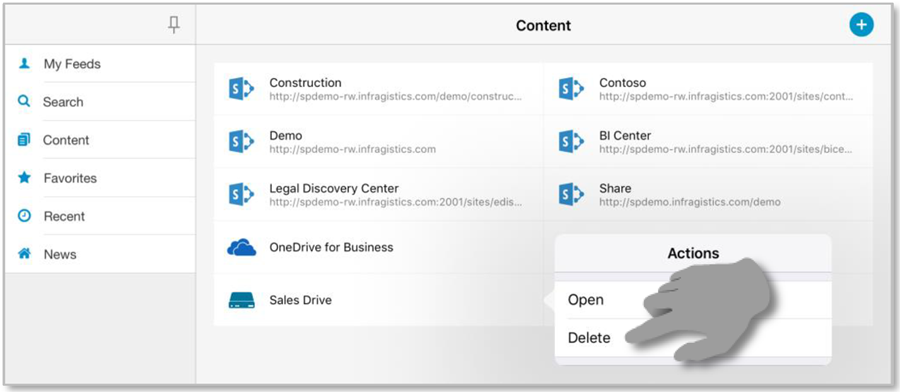This screenshot has height=392, width=900.
Task: Click the Construction SharePoint icon
Action: click(x=241, y=89)
